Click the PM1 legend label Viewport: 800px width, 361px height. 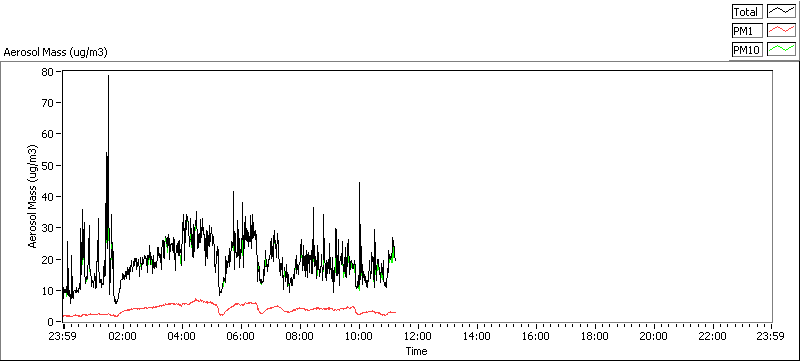coord(747,31)
